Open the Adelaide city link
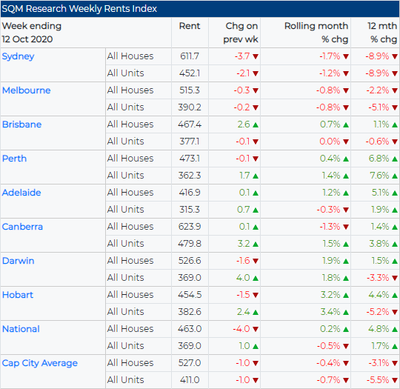Screen dimensions: 400x389 22,192
